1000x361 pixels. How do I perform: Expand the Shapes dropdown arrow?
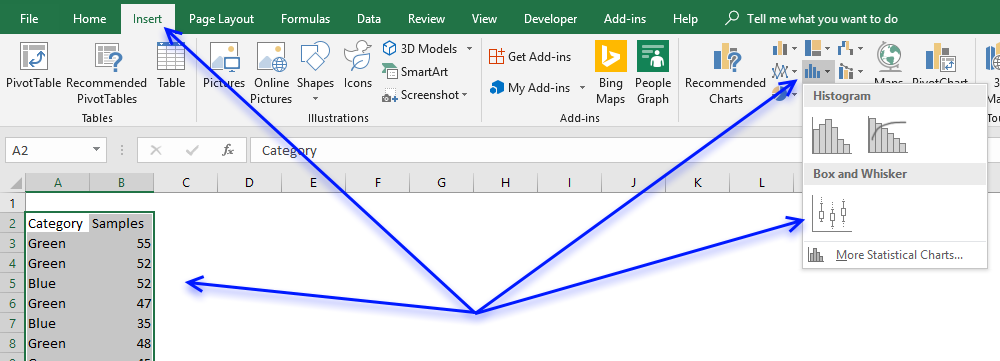point(315,99)
